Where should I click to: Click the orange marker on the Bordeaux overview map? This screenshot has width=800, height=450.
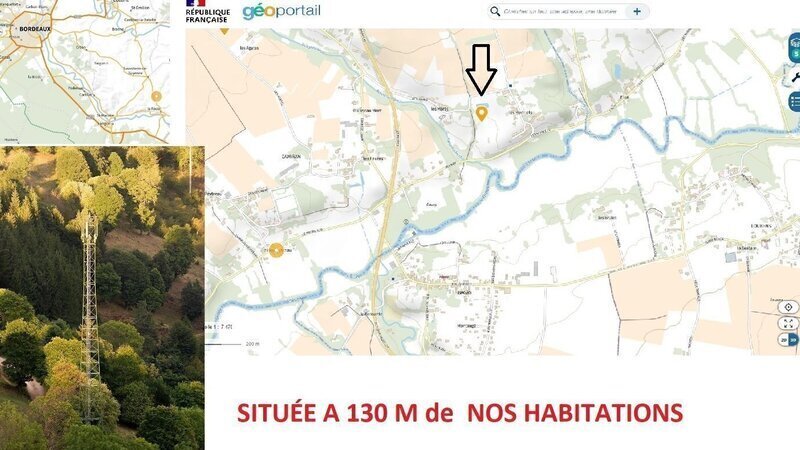tap(155, 97)
